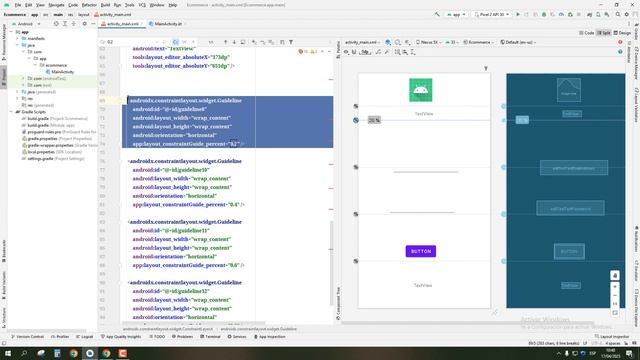Open the Ecommerce theme dropdown
This screenshot has width=640, height=360.
pyautogui.click(x=479, y=42)
